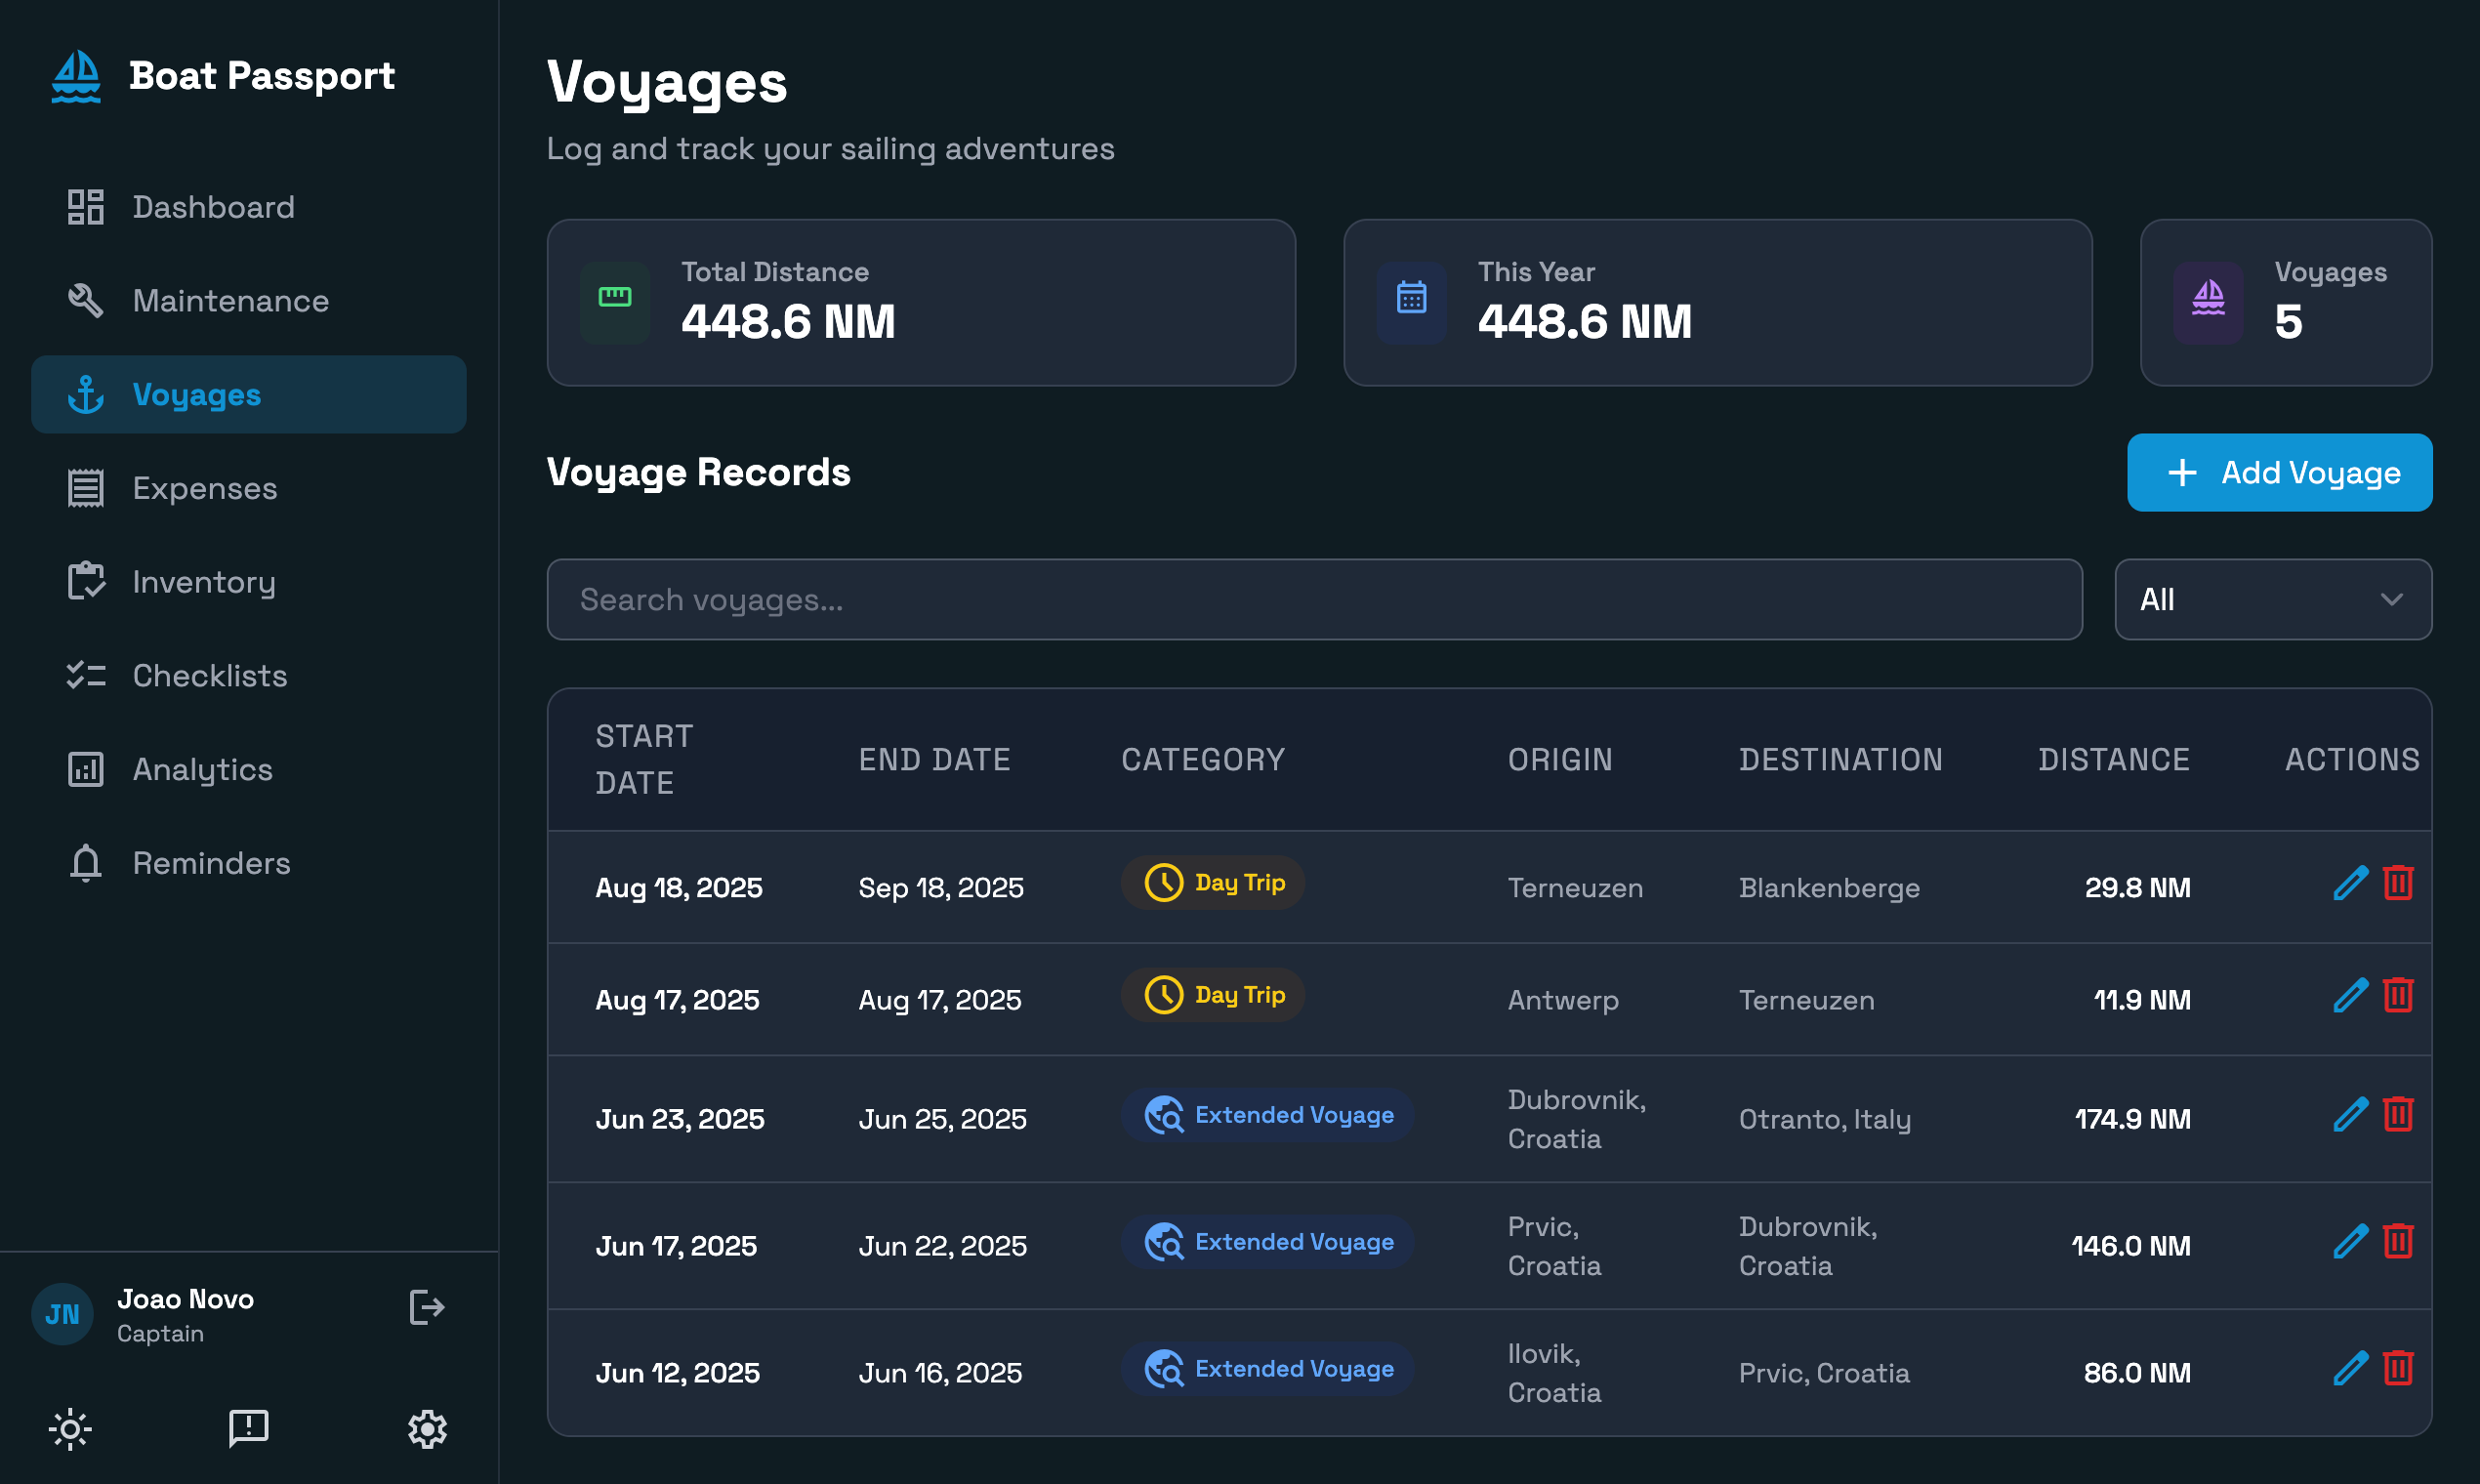Edit the Dubrovnik to Otranto voyage
The image size is (2480, 1484).
tap(2350, 1114)
